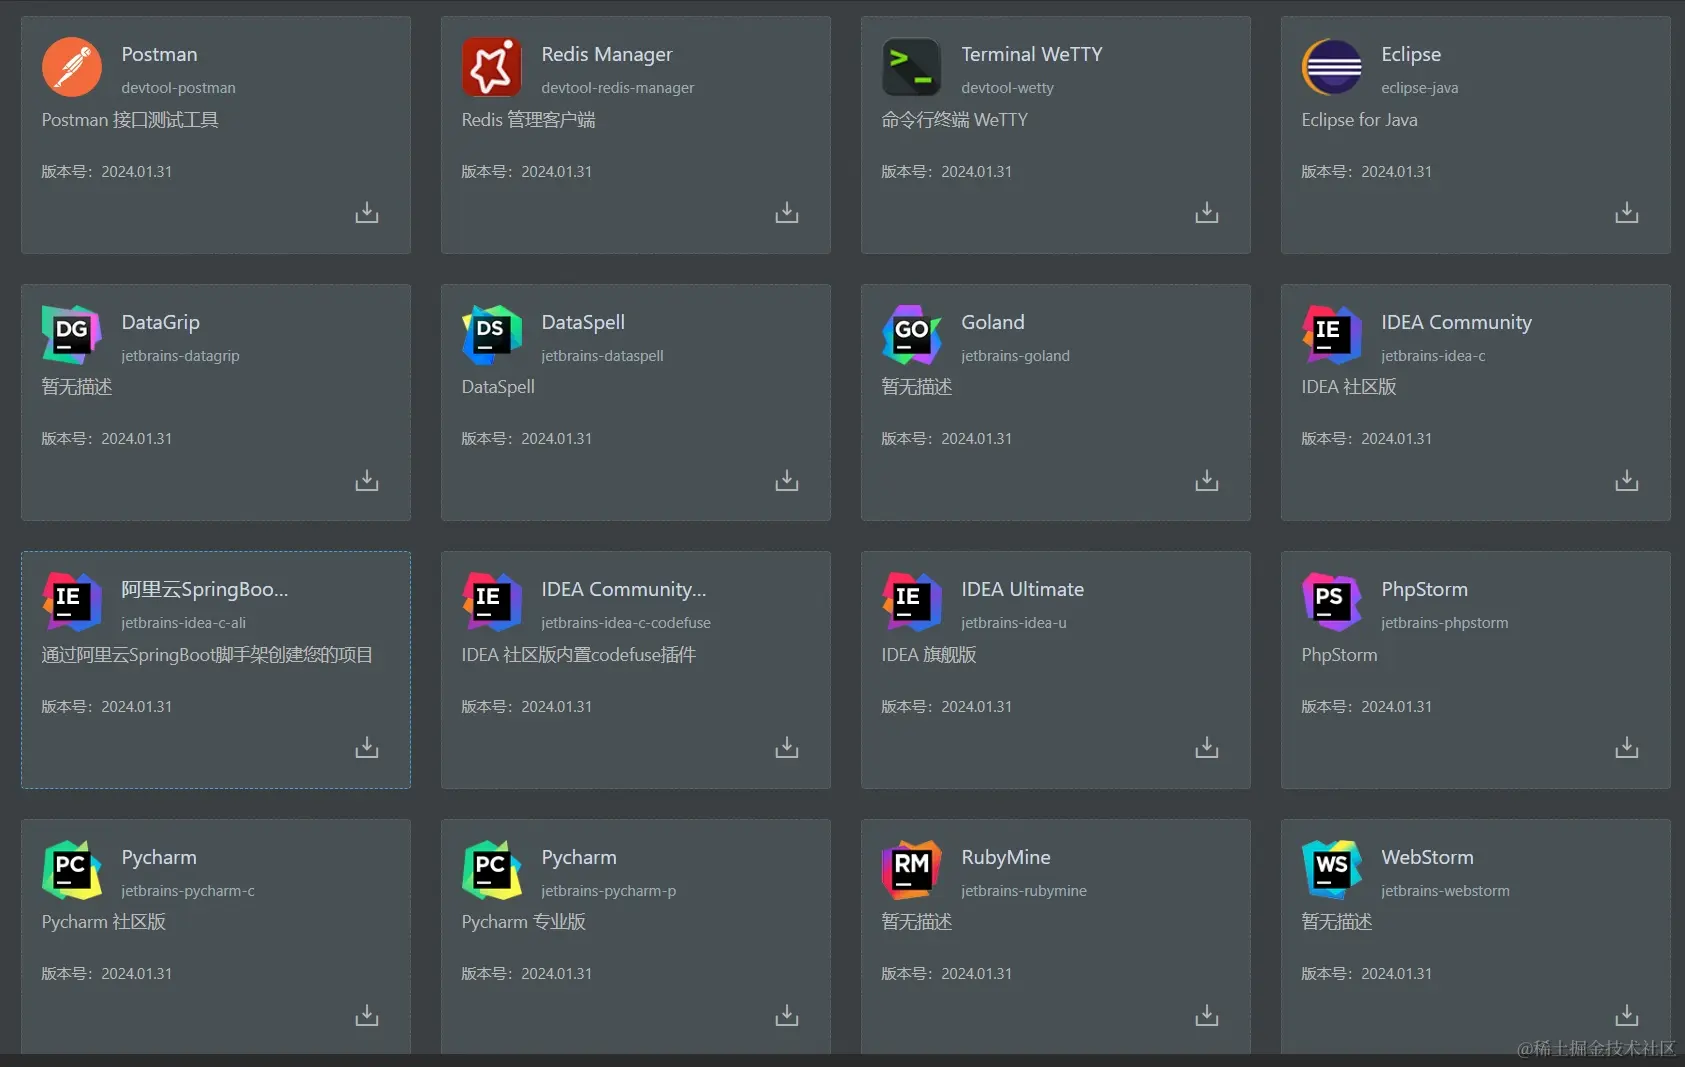Download Pycharm 专业版 using its download icon
This screenshot has height=1067, width=1685.
click(787, 1016)
